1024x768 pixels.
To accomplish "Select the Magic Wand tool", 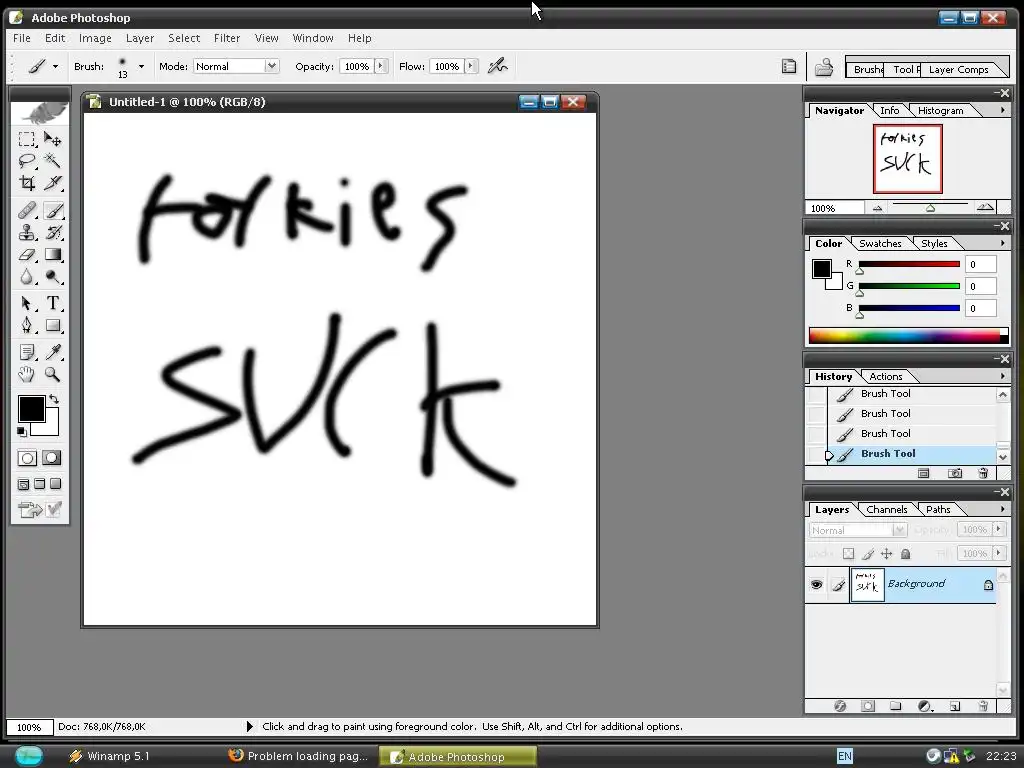I will click(53, 161).
